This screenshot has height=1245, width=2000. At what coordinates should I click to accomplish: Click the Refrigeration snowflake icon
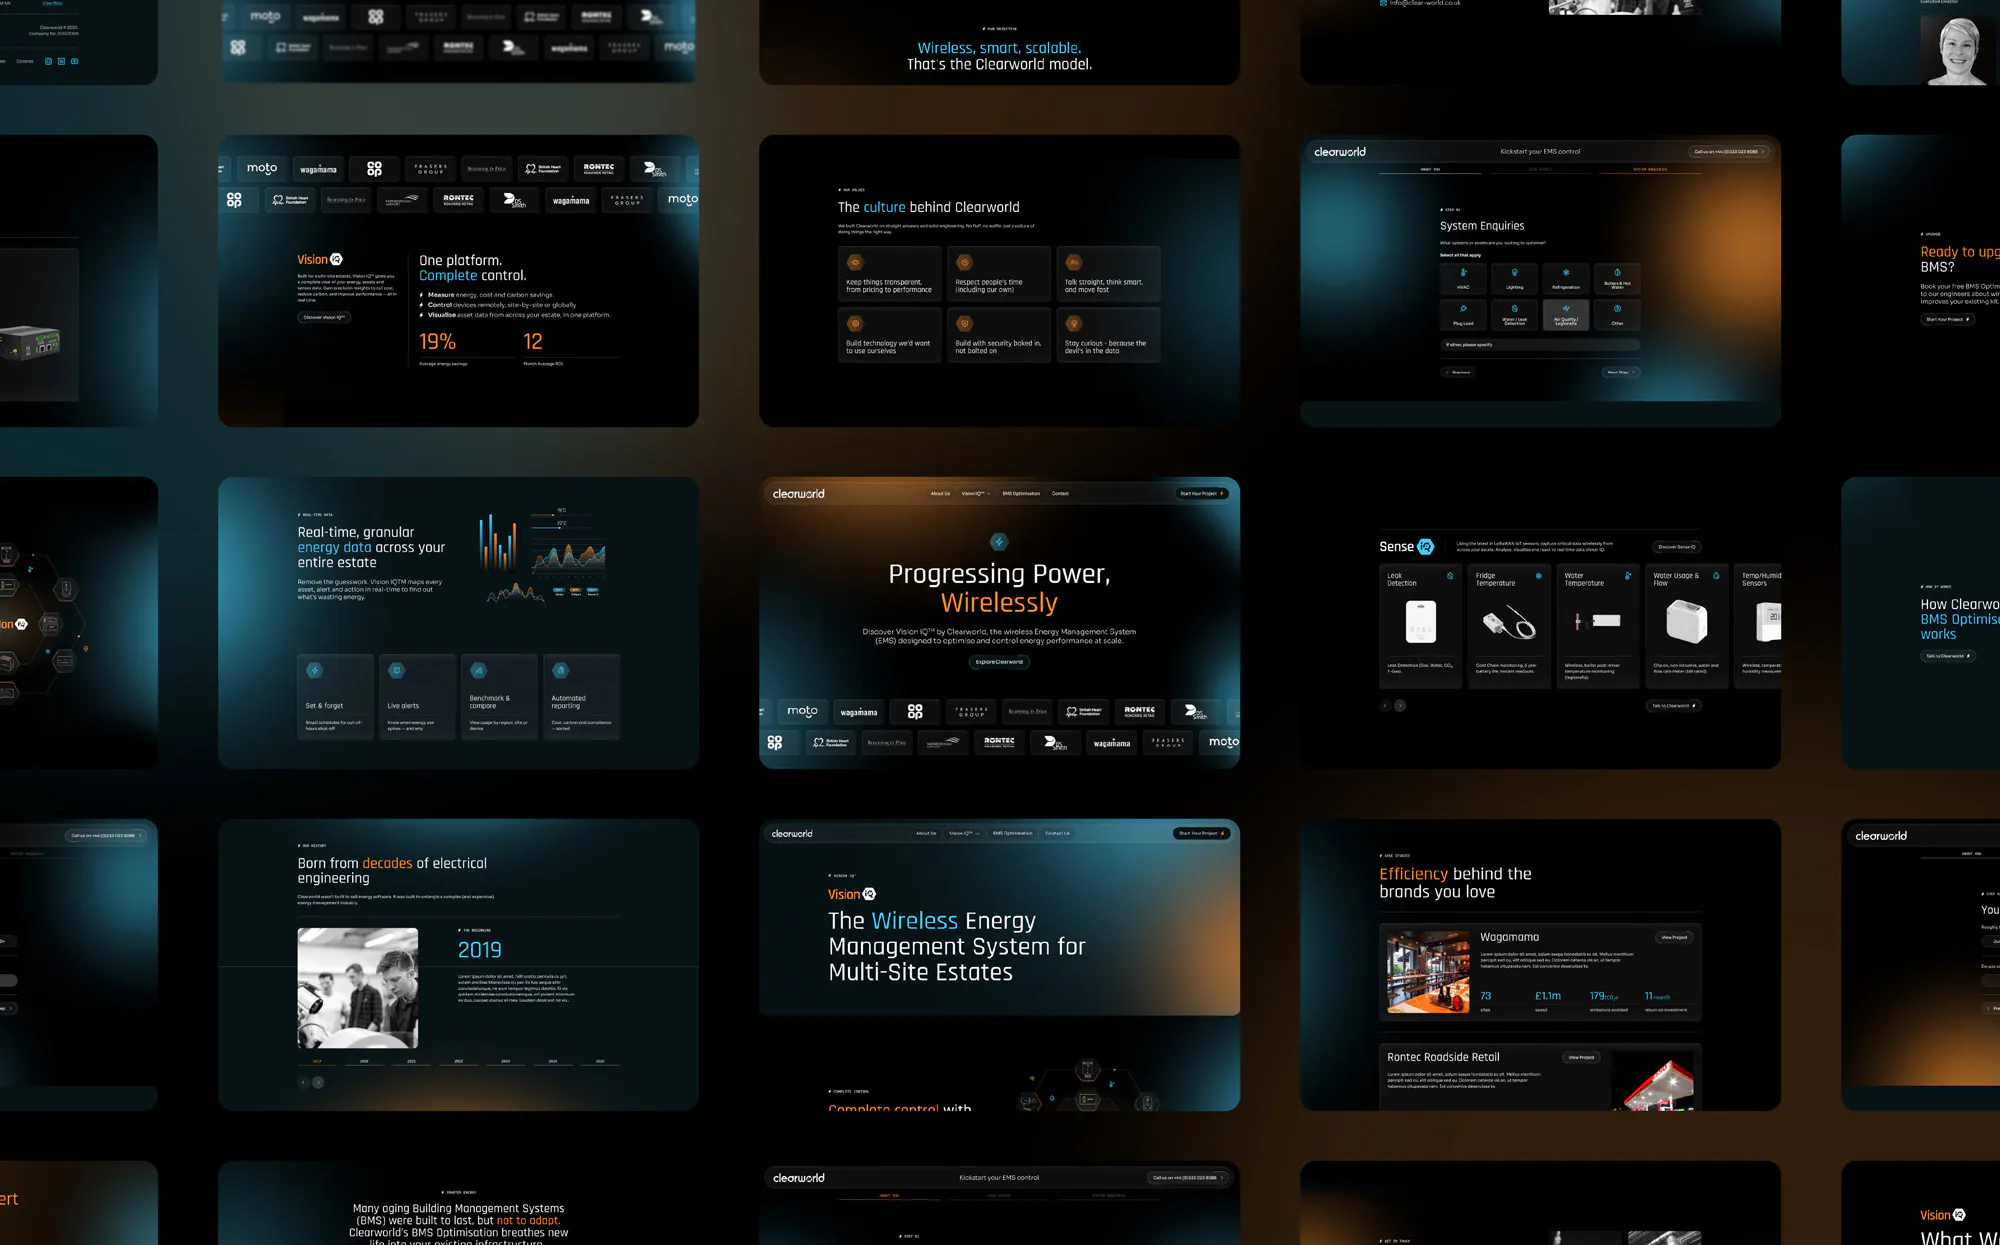click(x=1566, y=273)
